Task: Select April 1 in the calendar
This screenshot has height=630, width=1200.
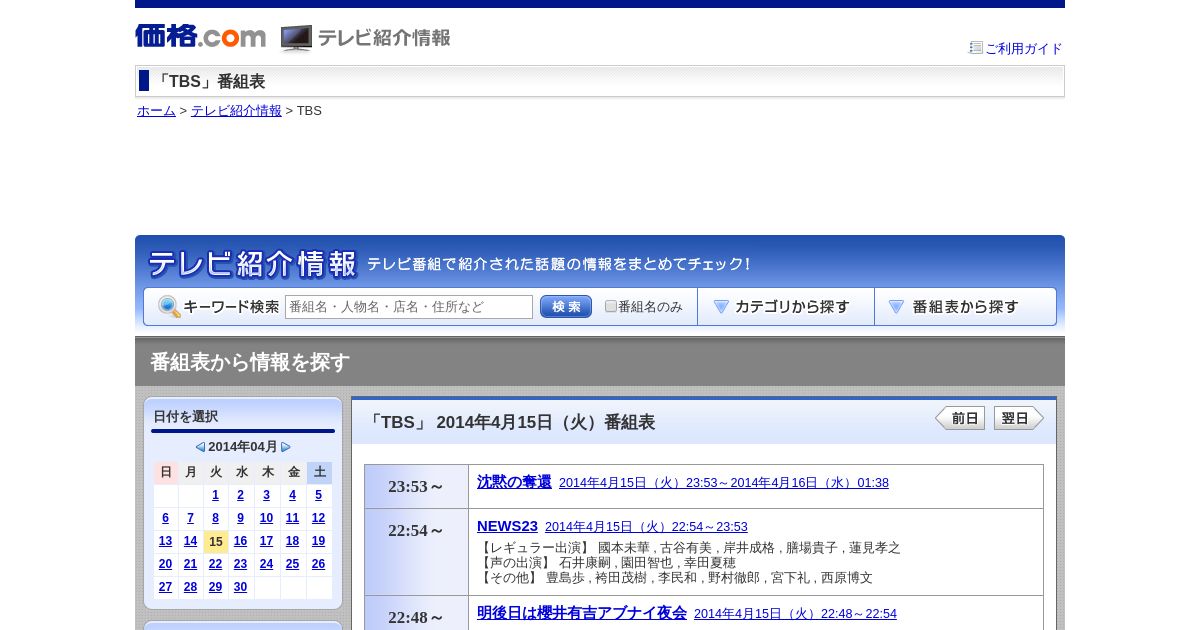Action: [x=215, y=495]
